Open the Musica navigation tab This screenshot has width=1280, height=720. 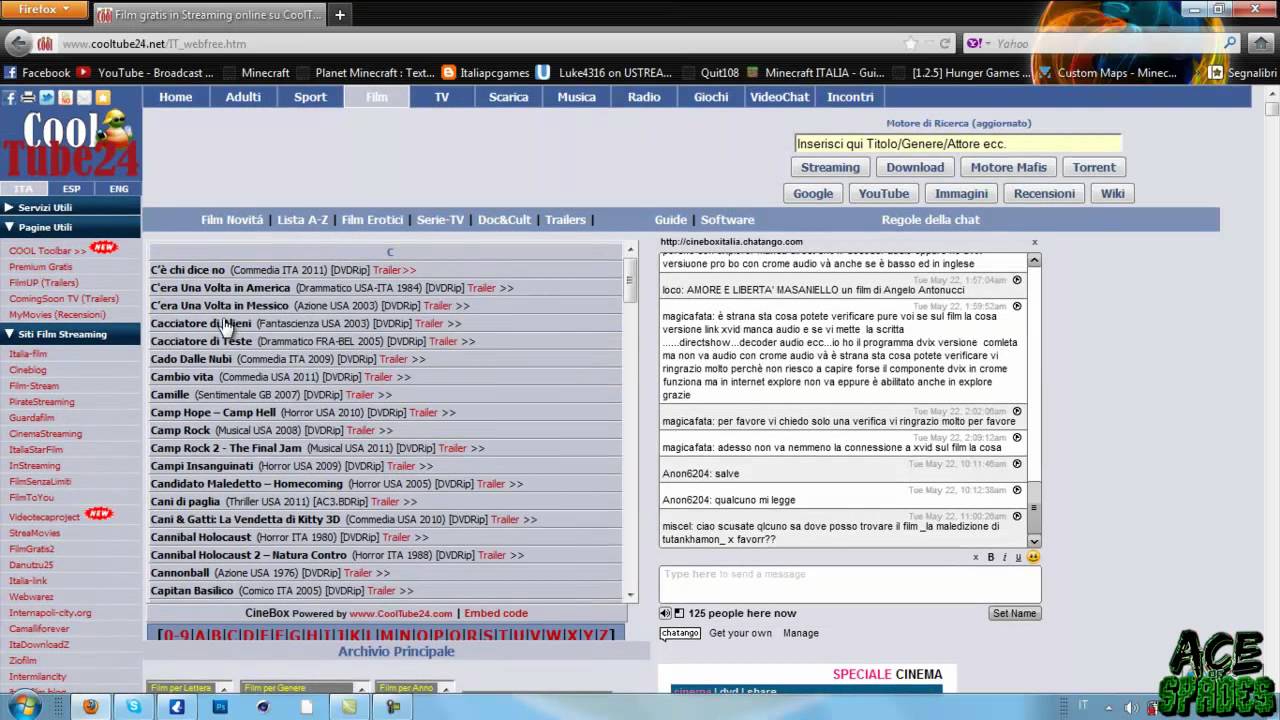pos(576,97)
